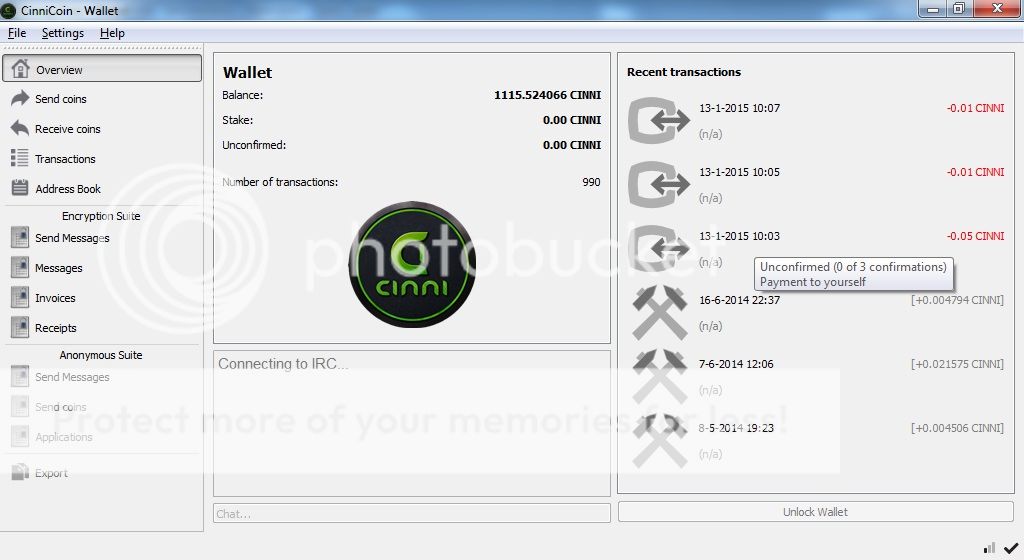Click the Receipts icon
The image size is (1024, 560).
click(20, 328)
